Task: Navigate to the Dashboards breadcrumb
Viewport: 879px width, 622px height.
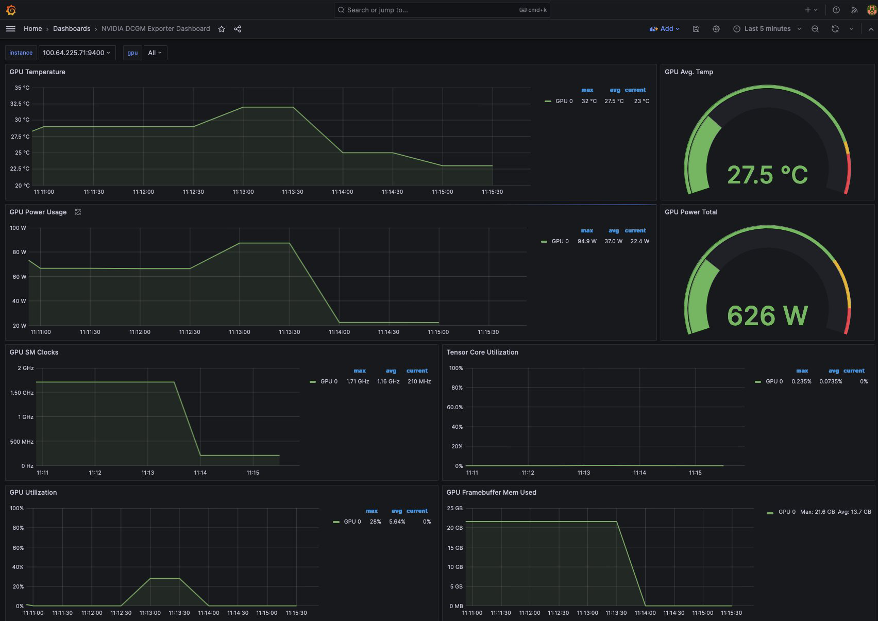Action: click(x=70, y=29)
